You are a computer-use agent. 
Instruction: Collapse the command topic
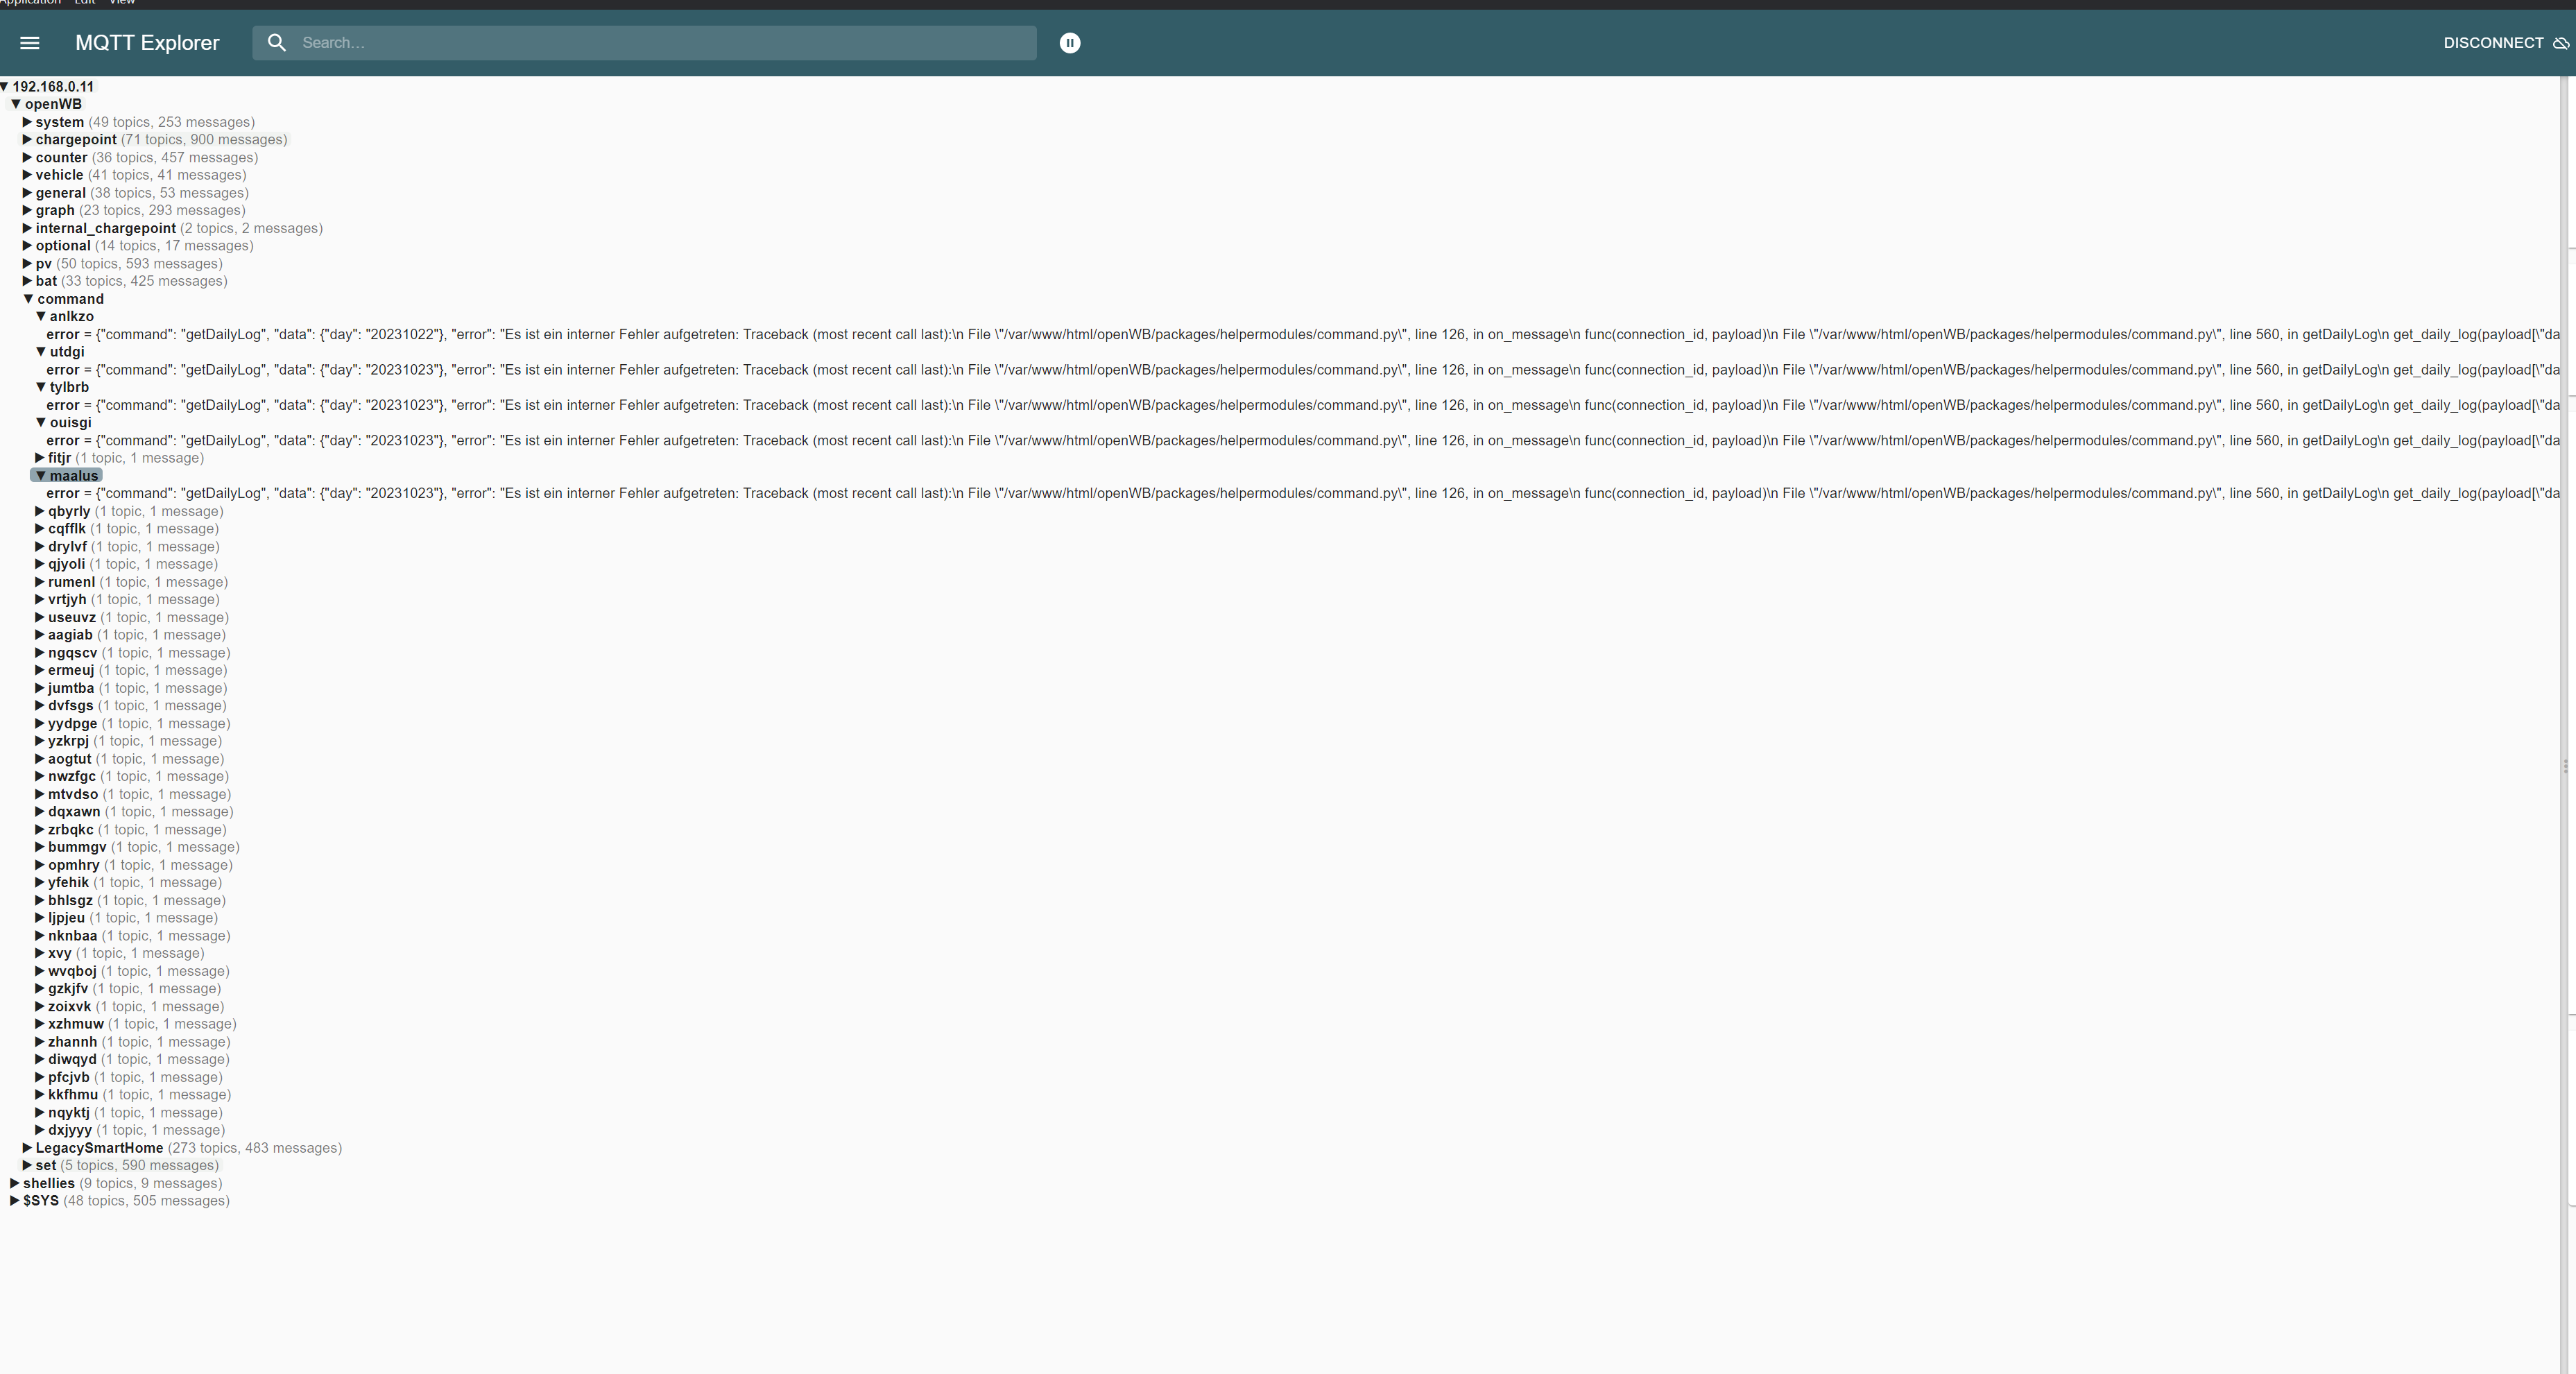pyautogui.click(x=29, y=299)
